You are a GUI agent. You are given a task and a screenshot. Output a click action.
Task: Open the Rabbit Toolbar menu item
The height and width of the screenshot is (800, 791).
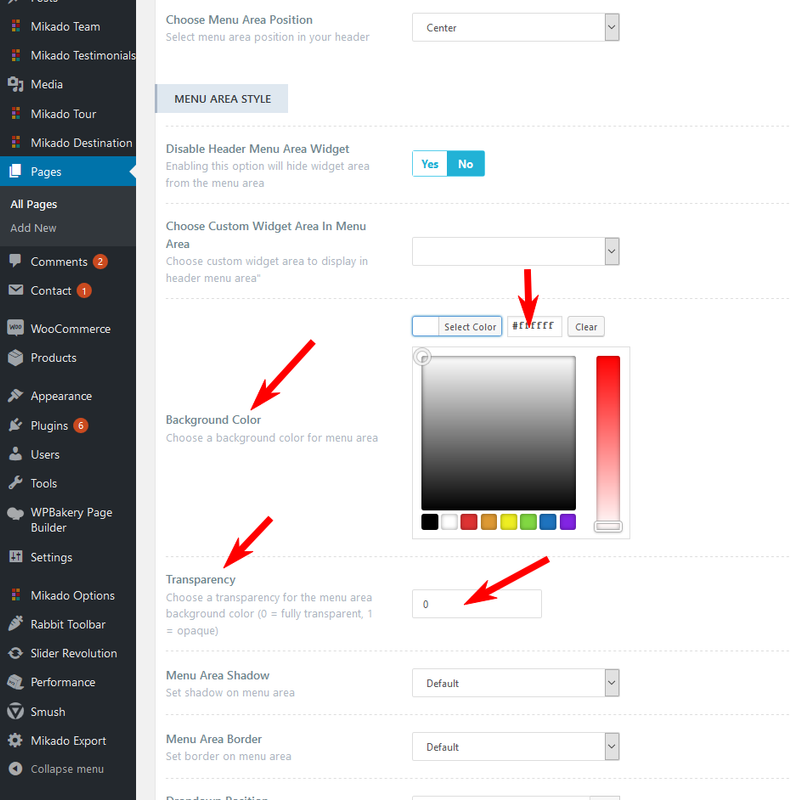68,624
